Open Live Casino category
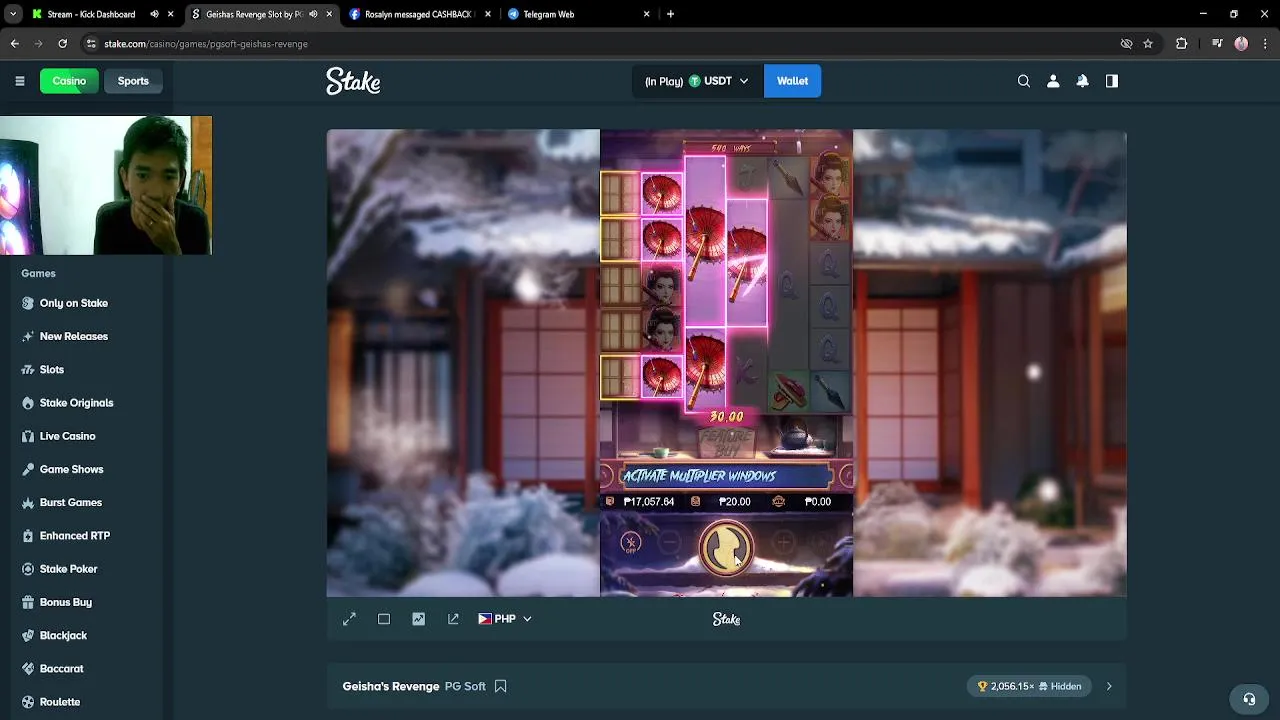Image resolution: width=1280 pixels, height=720 pixels. click(x=68, y=436)
